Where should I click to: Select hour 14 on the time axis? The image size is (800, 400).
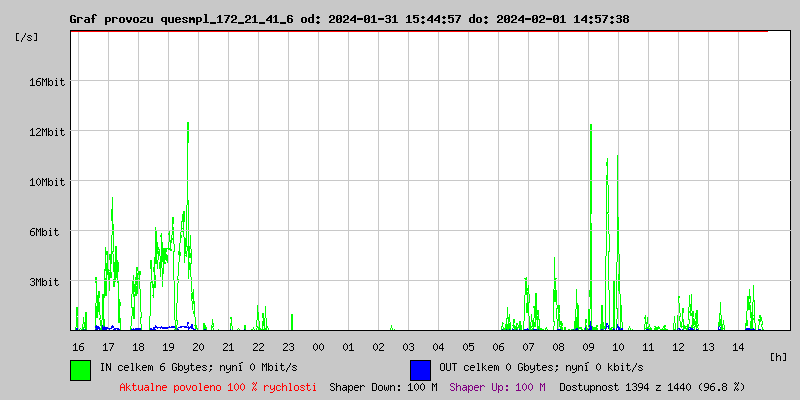tap(738, 347)
